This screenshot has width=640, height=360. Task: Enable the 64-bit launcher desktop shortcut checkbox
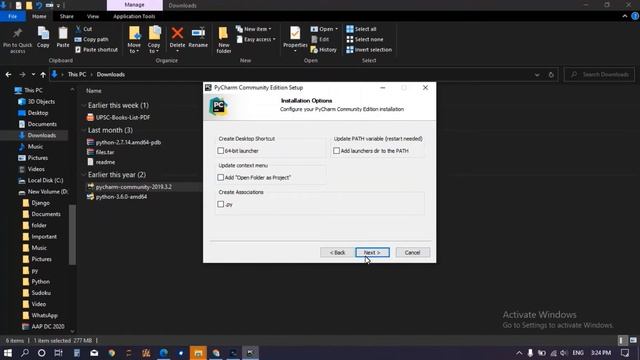pyautogui.click(x=221, y=151)
